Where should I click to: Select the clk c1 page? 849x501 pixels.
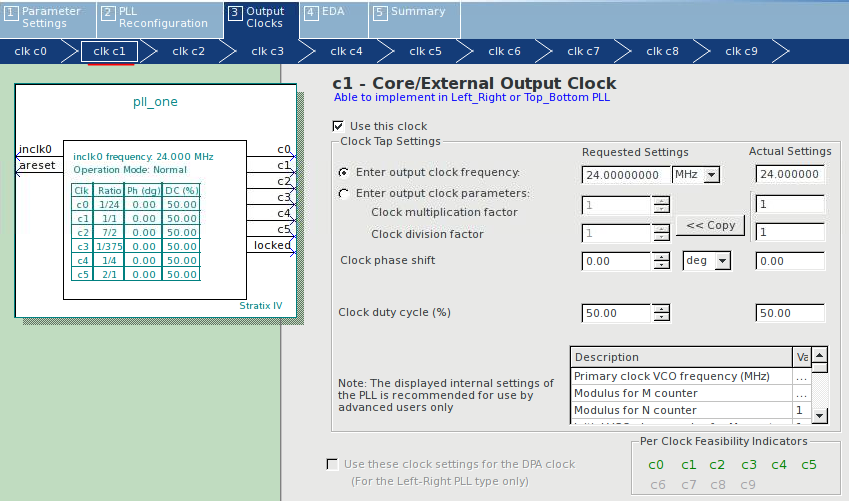(x=109, y=51)
